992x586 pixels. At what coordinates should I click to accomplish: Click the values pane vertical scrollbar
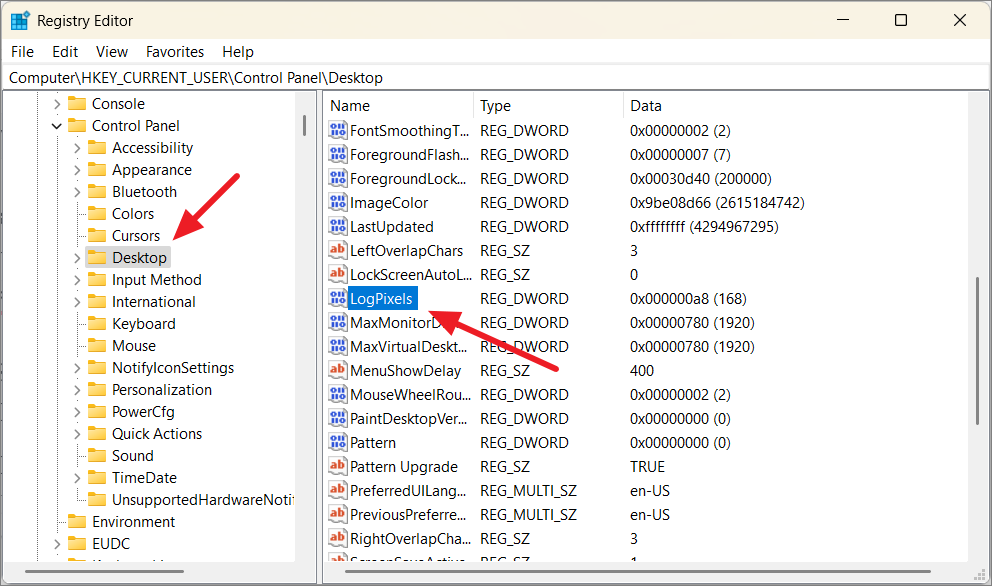[977, 351]
